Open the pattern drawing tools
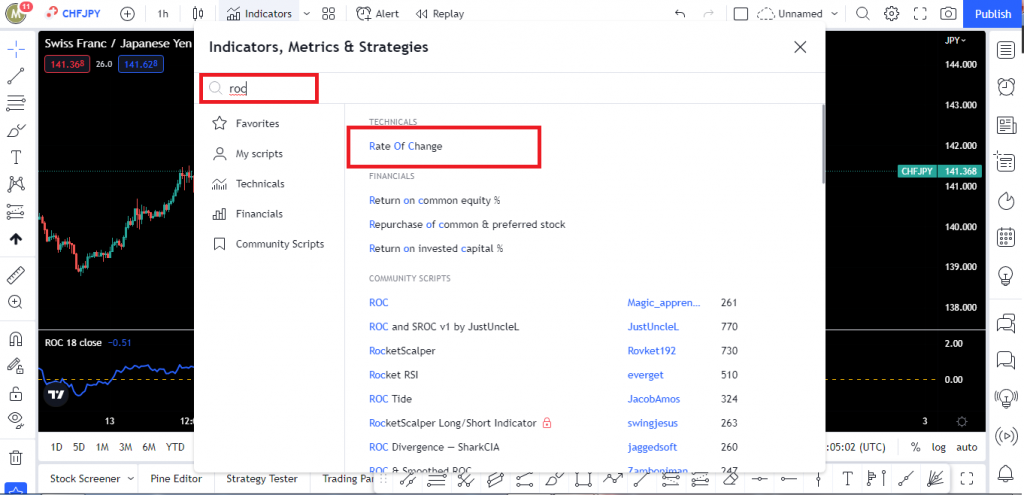Screen dimensions: 1024x495 pyautogui.click(x=16, y=184)
